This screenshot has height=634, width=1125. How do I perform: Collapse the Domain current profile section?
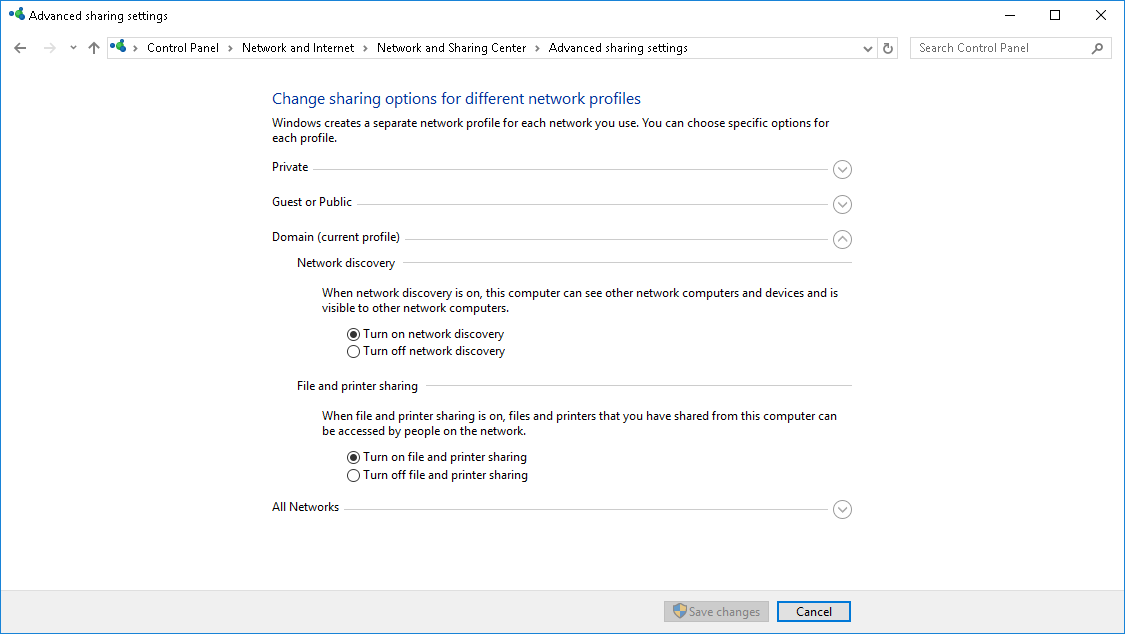842,239
